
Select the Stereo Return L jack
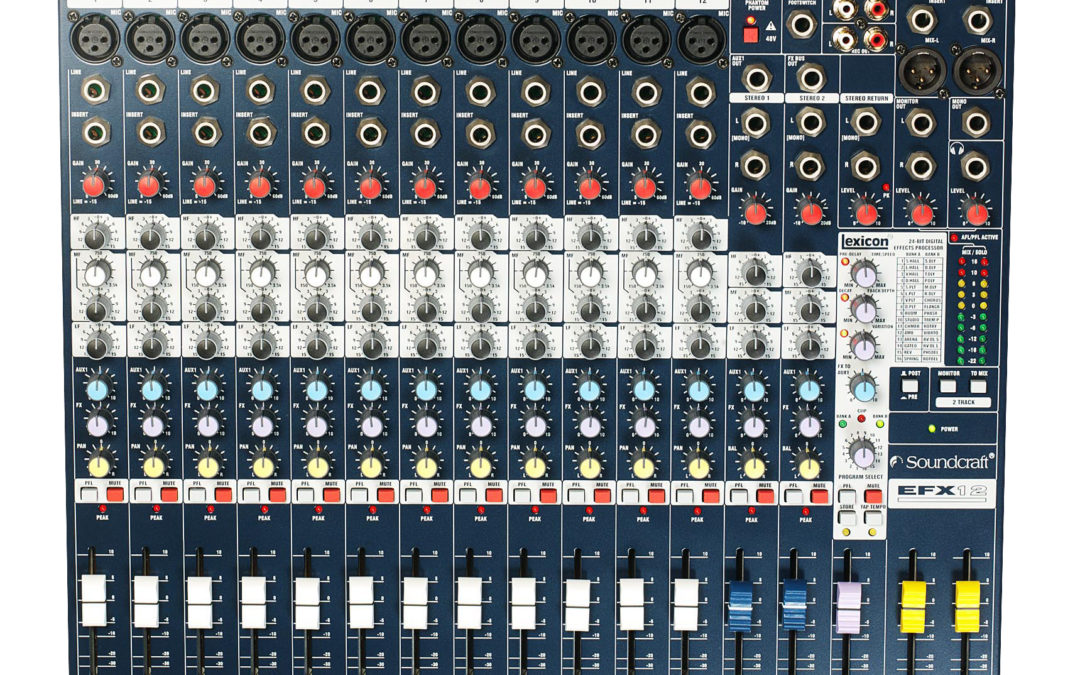coord(865,123)
